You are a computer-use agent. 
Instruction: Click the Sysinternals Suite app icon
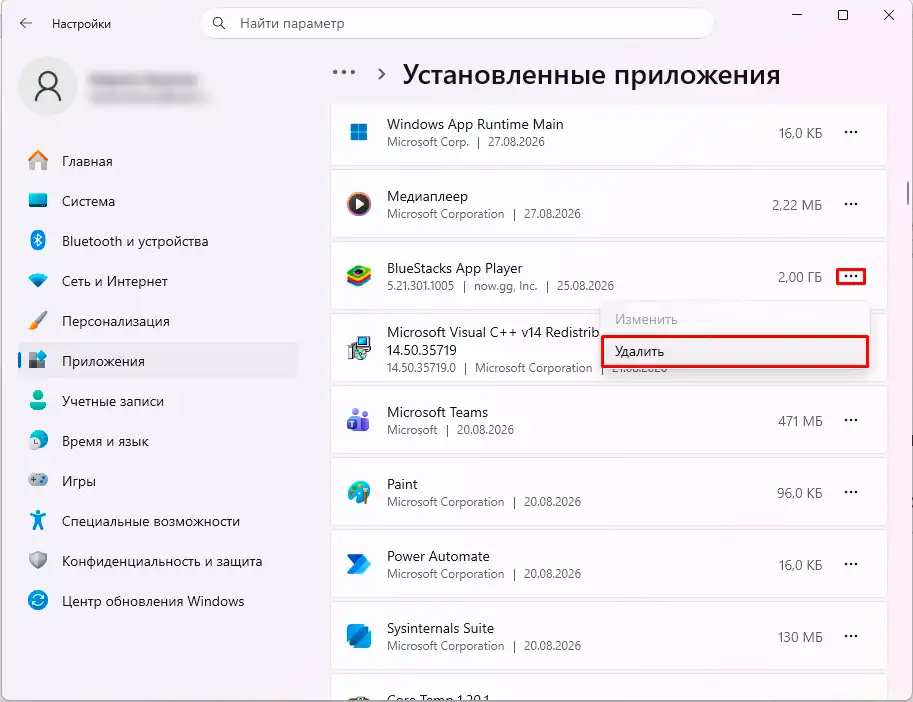359,636
